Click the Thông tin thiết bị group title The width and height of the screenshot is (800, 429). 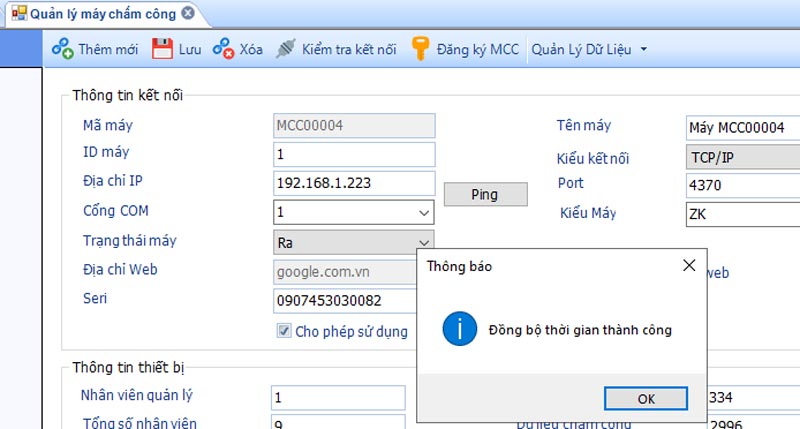[x=128, y=367]
